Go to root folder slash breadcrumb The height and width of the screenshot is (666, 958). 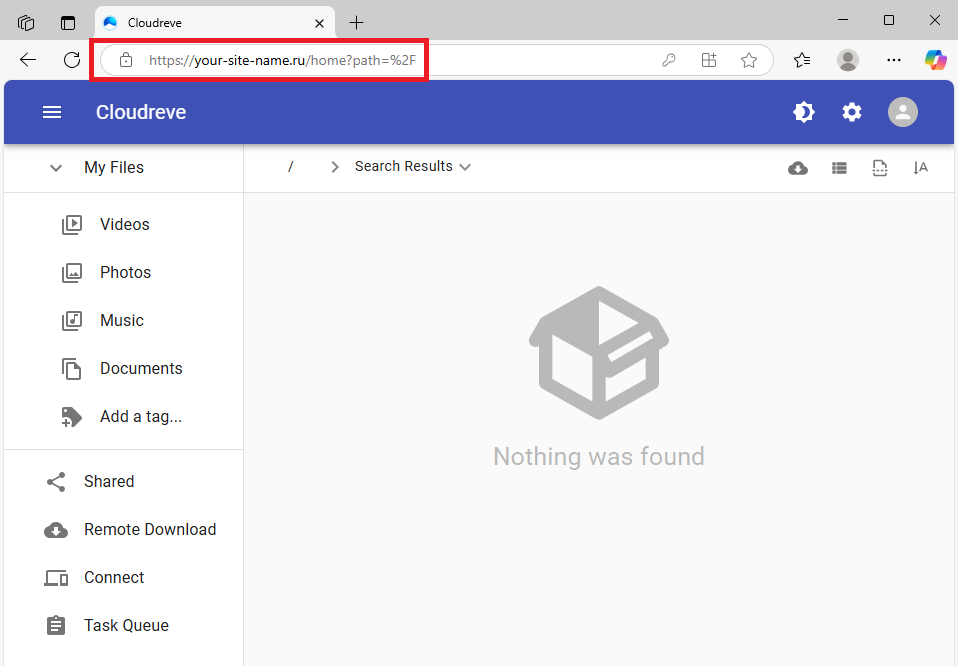coord(291,166)
